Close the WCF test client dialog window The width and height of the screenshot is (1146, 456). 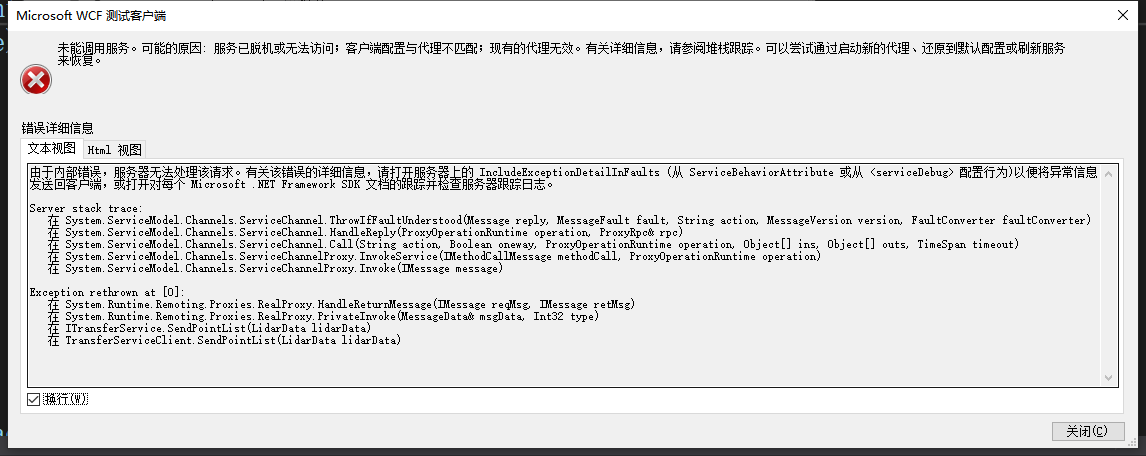[1122, 14]
